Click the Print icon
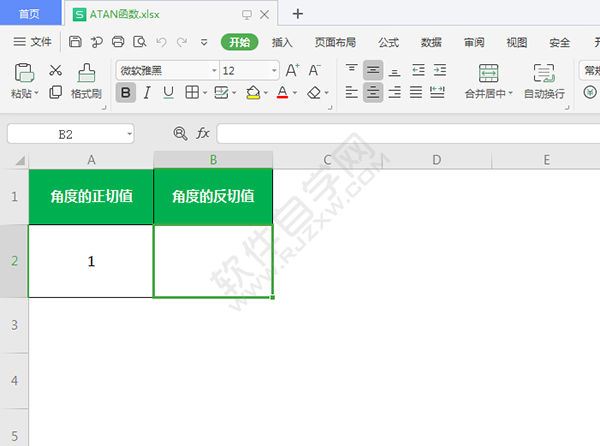This screenshot has height=446, width=600. pos(118,41)
